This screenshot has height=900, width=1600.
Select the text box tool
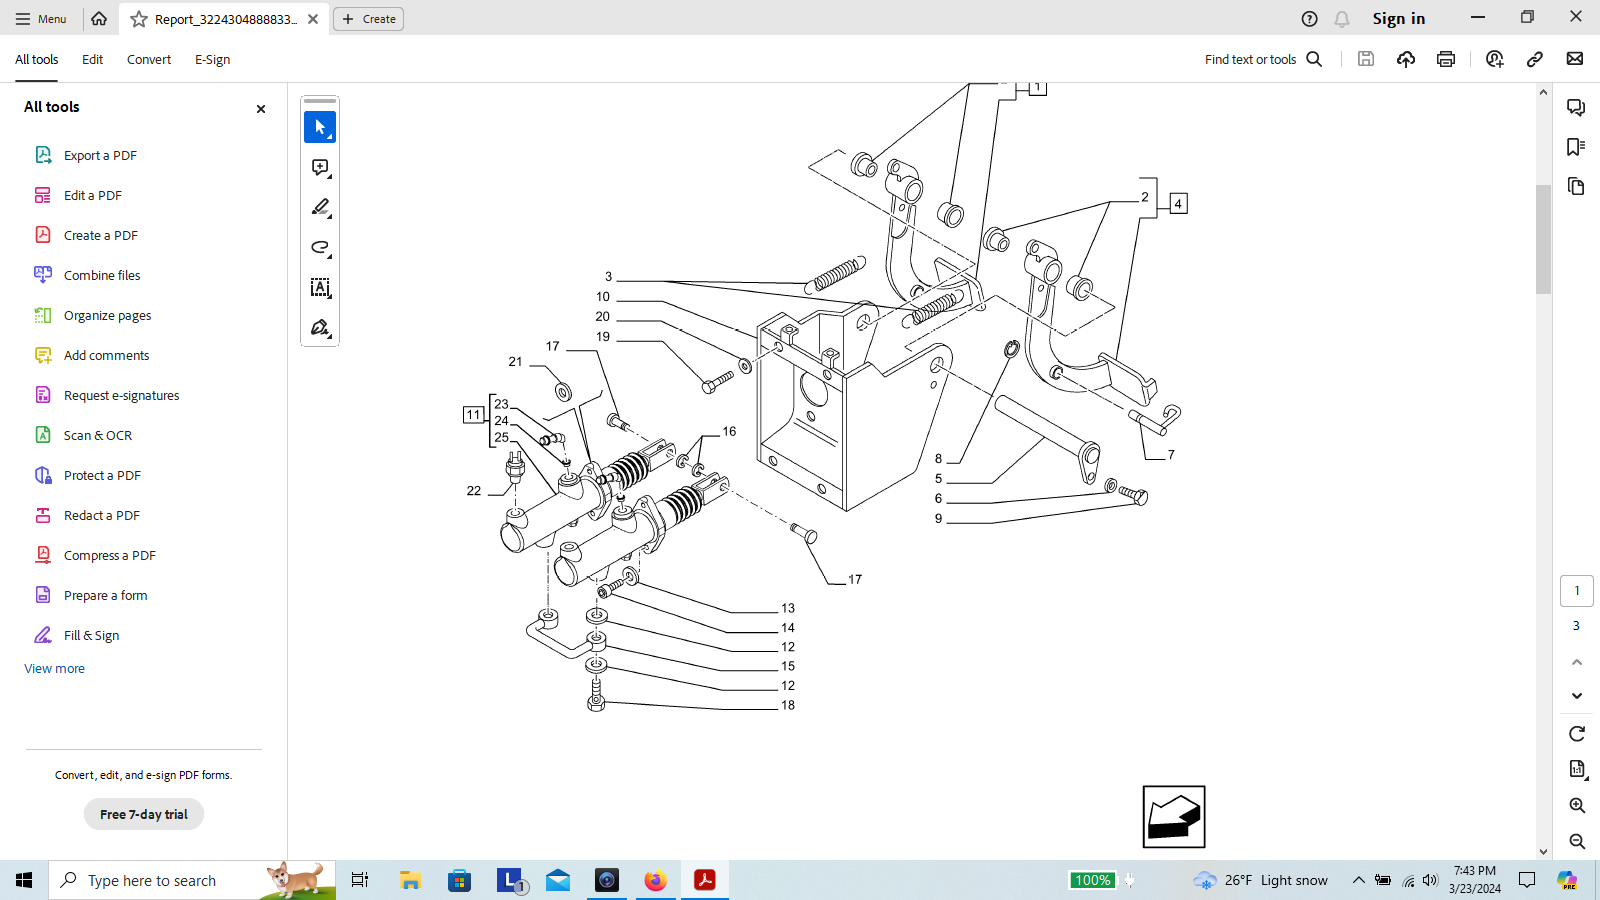tap(320, 287)
